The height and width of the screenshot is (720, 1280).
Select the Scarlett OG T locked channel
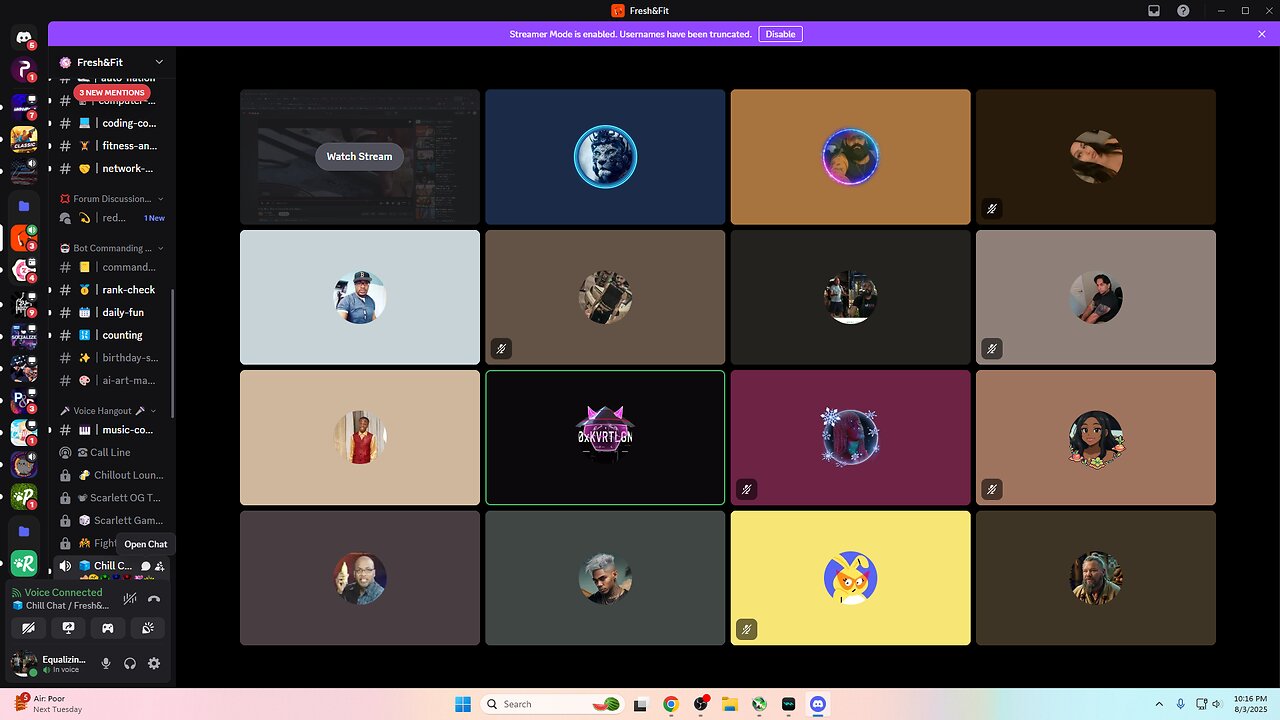click(112, 498)
